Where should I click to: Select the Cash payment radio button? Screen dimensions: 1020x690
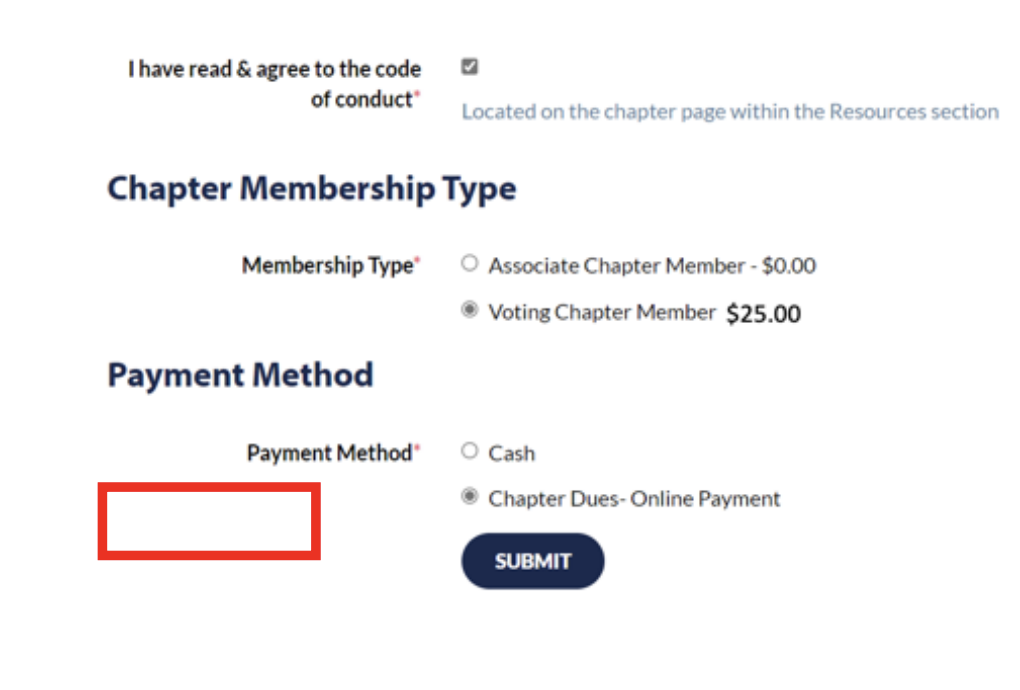pyautogui.click(x=469, y=451)
